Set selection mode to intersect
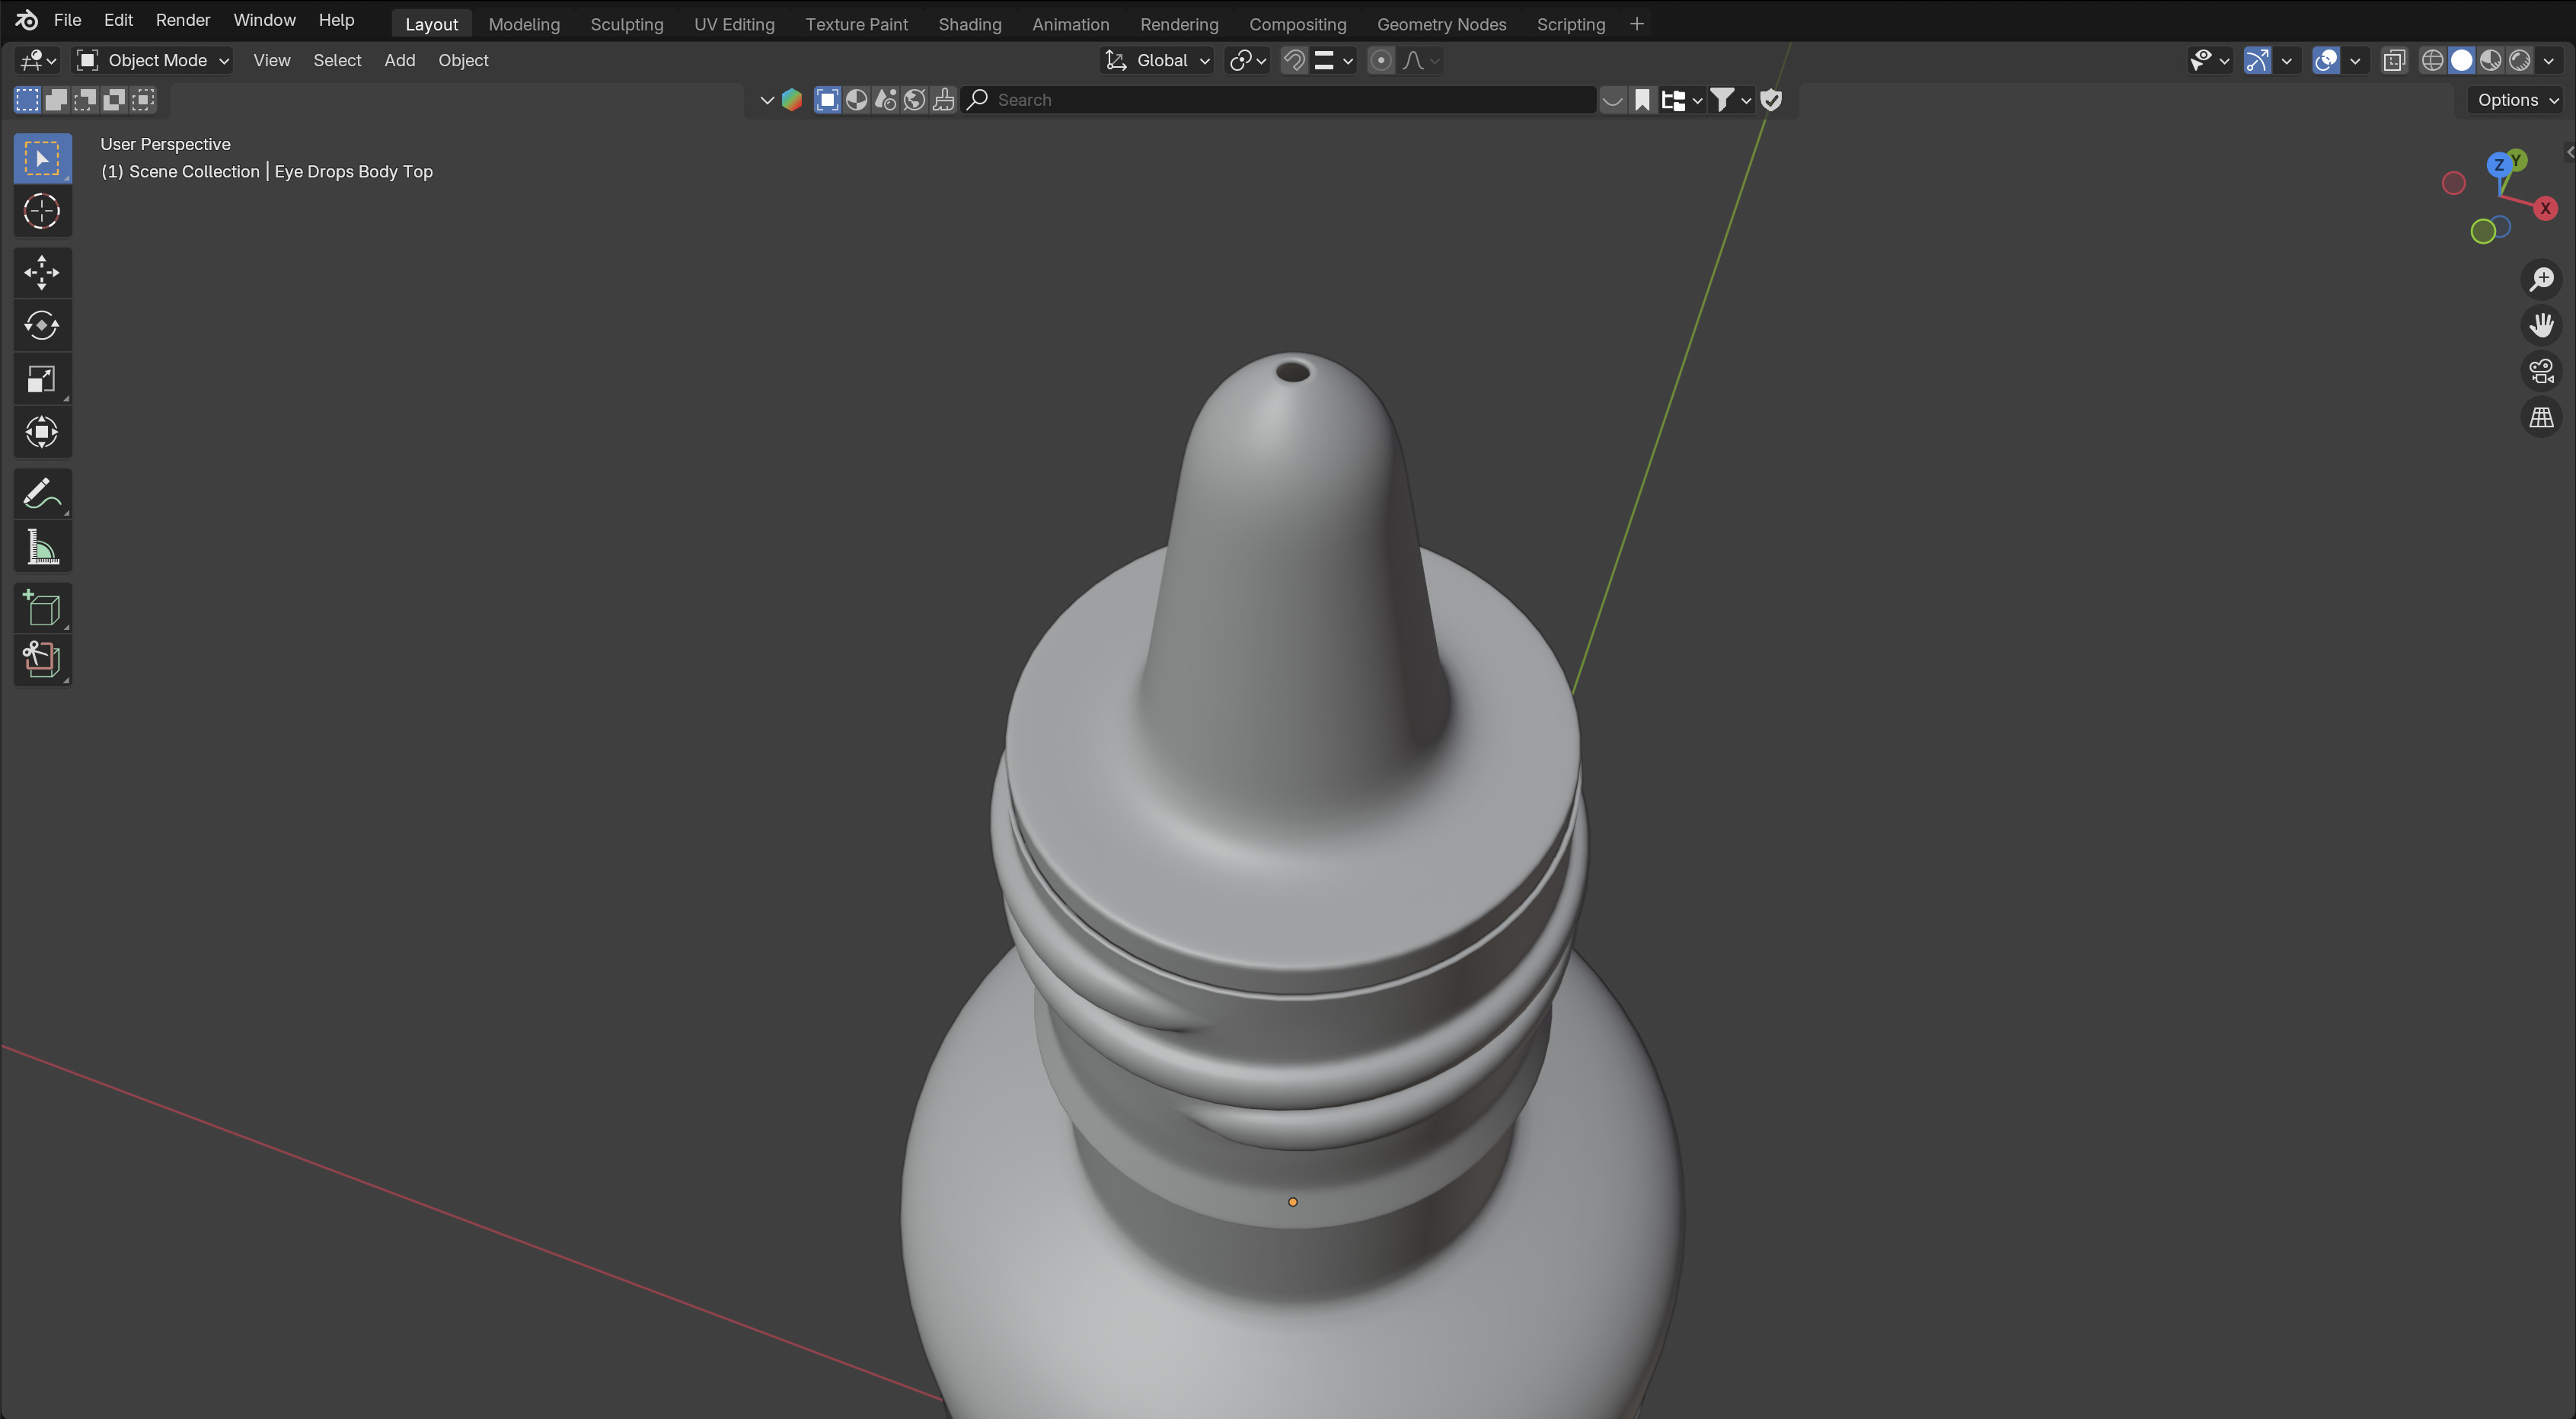Viewport: 2576px width, 1419px height. click(143, 99)
